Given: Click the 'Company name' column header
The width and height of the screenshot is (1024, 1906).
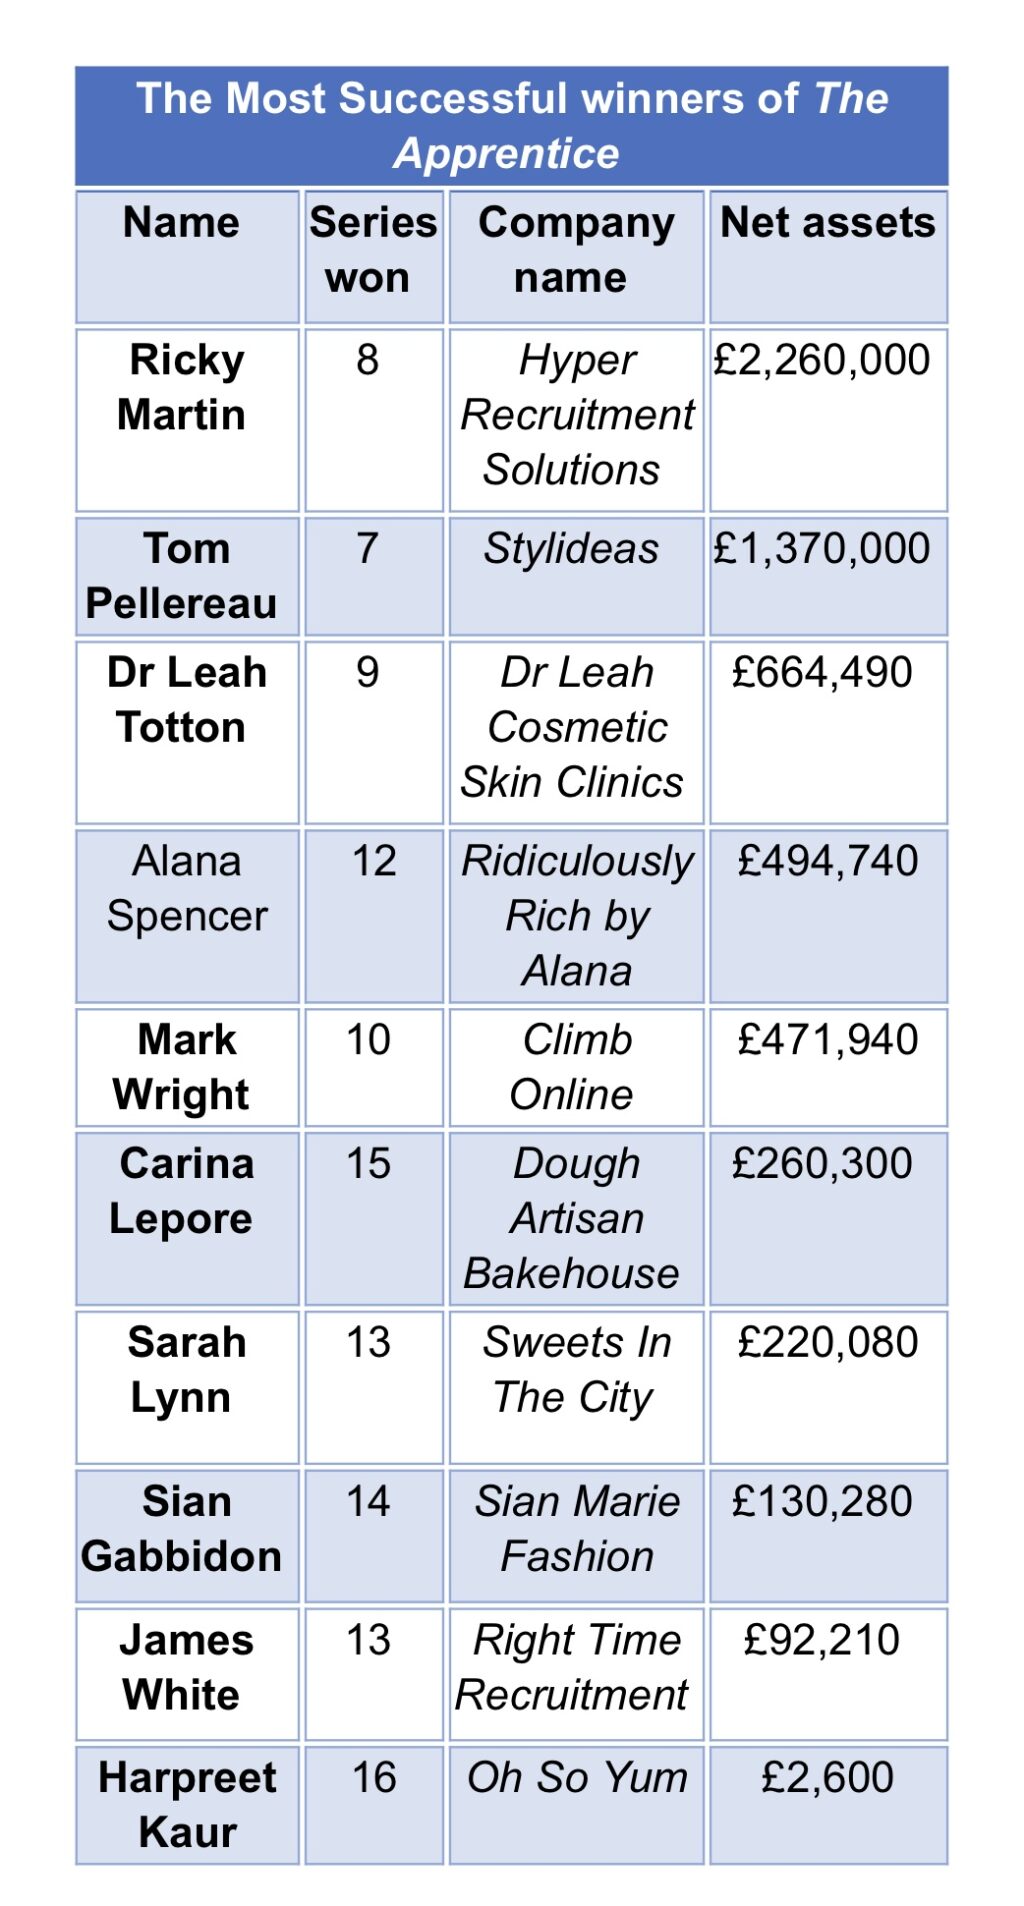Looking at the screenshot, I should (577, 257).
